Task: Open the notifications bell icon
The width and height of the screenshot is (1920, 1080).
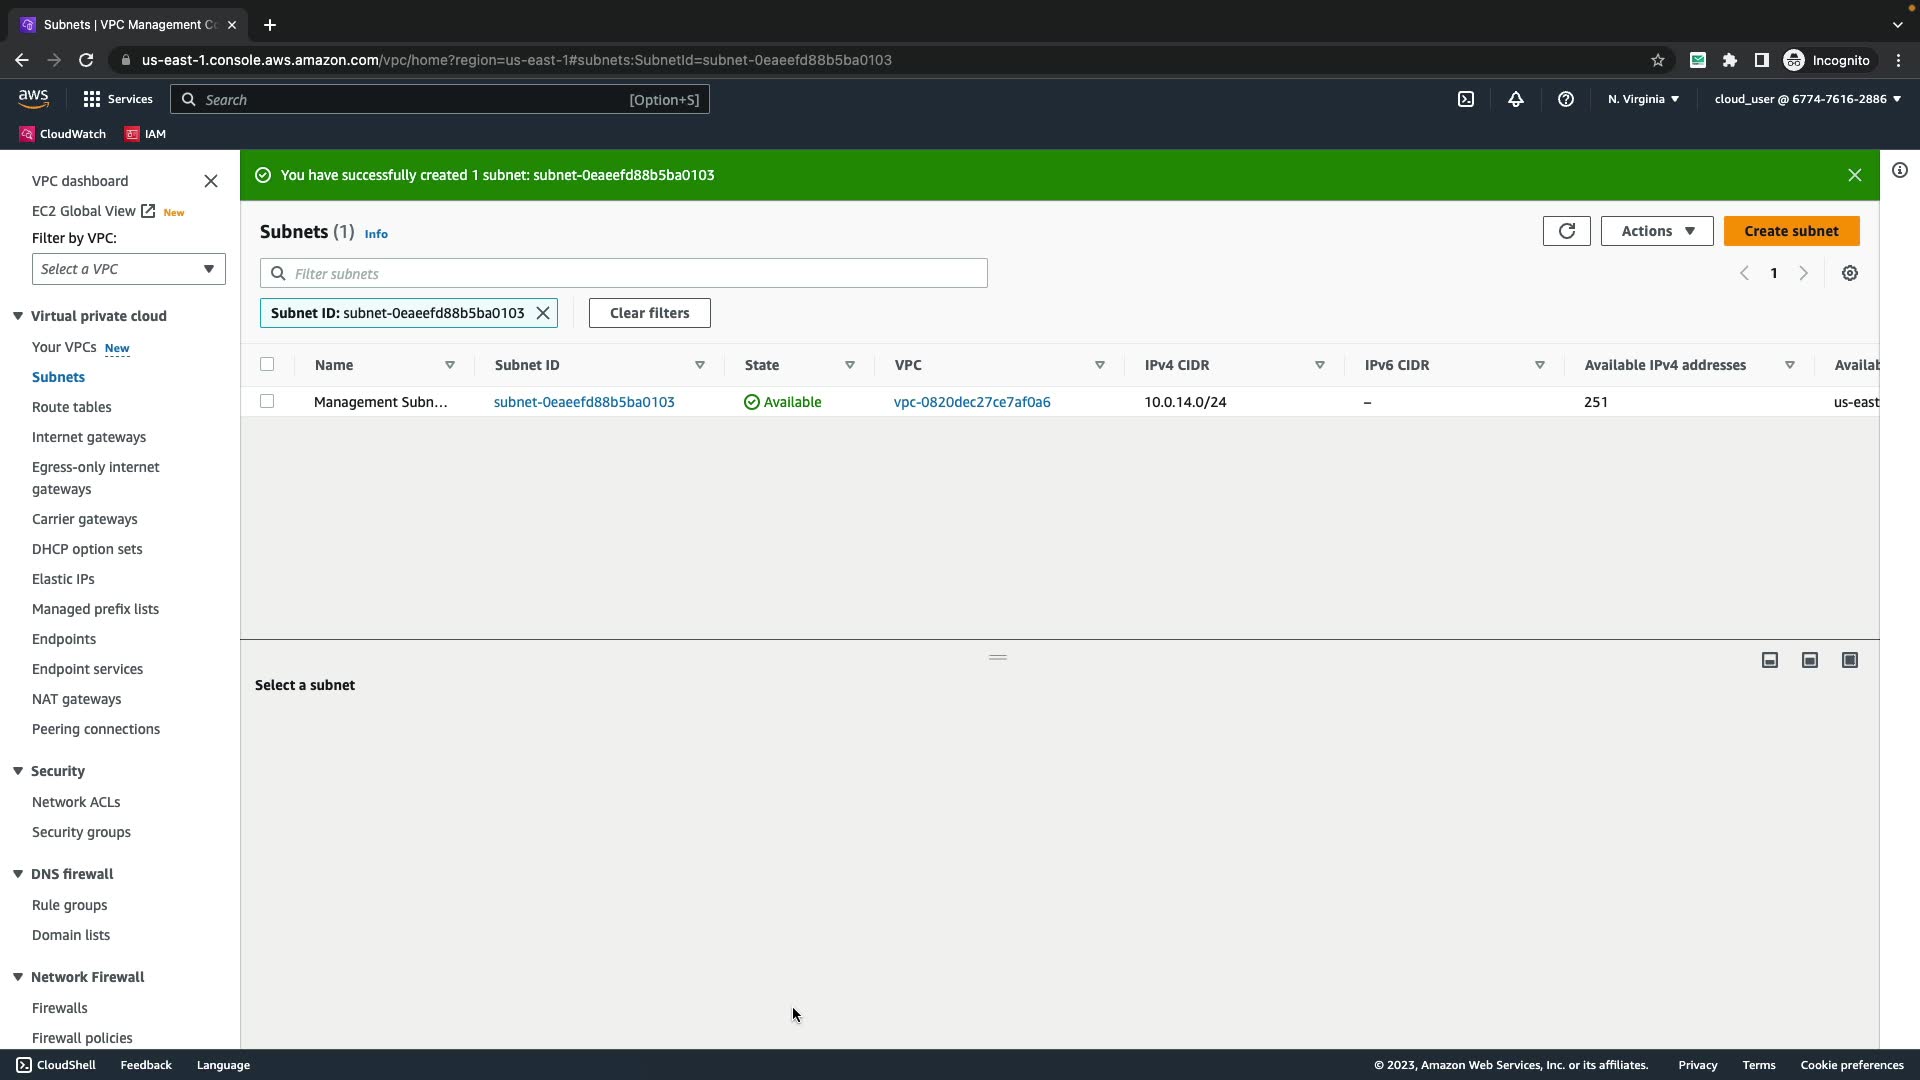Action: (1515, 99)
